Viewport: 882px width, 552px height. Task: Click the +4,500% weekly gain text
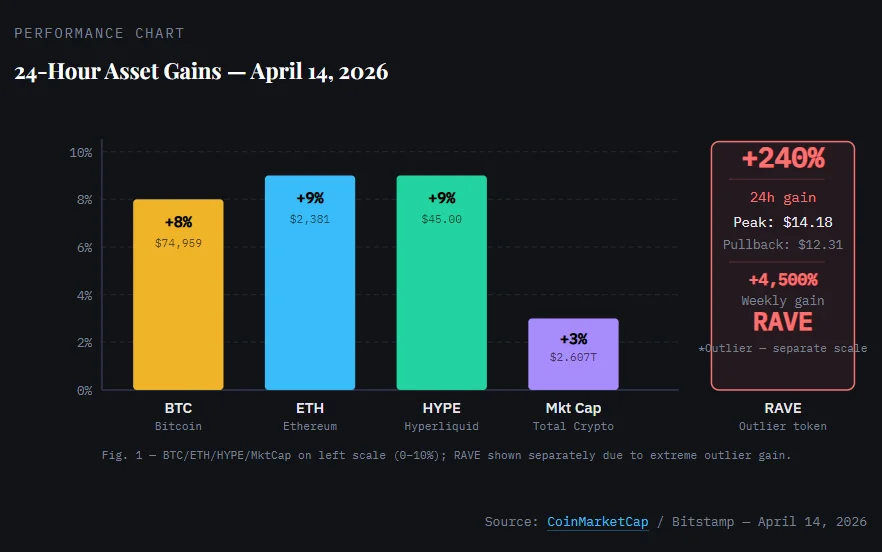point(782,280)
